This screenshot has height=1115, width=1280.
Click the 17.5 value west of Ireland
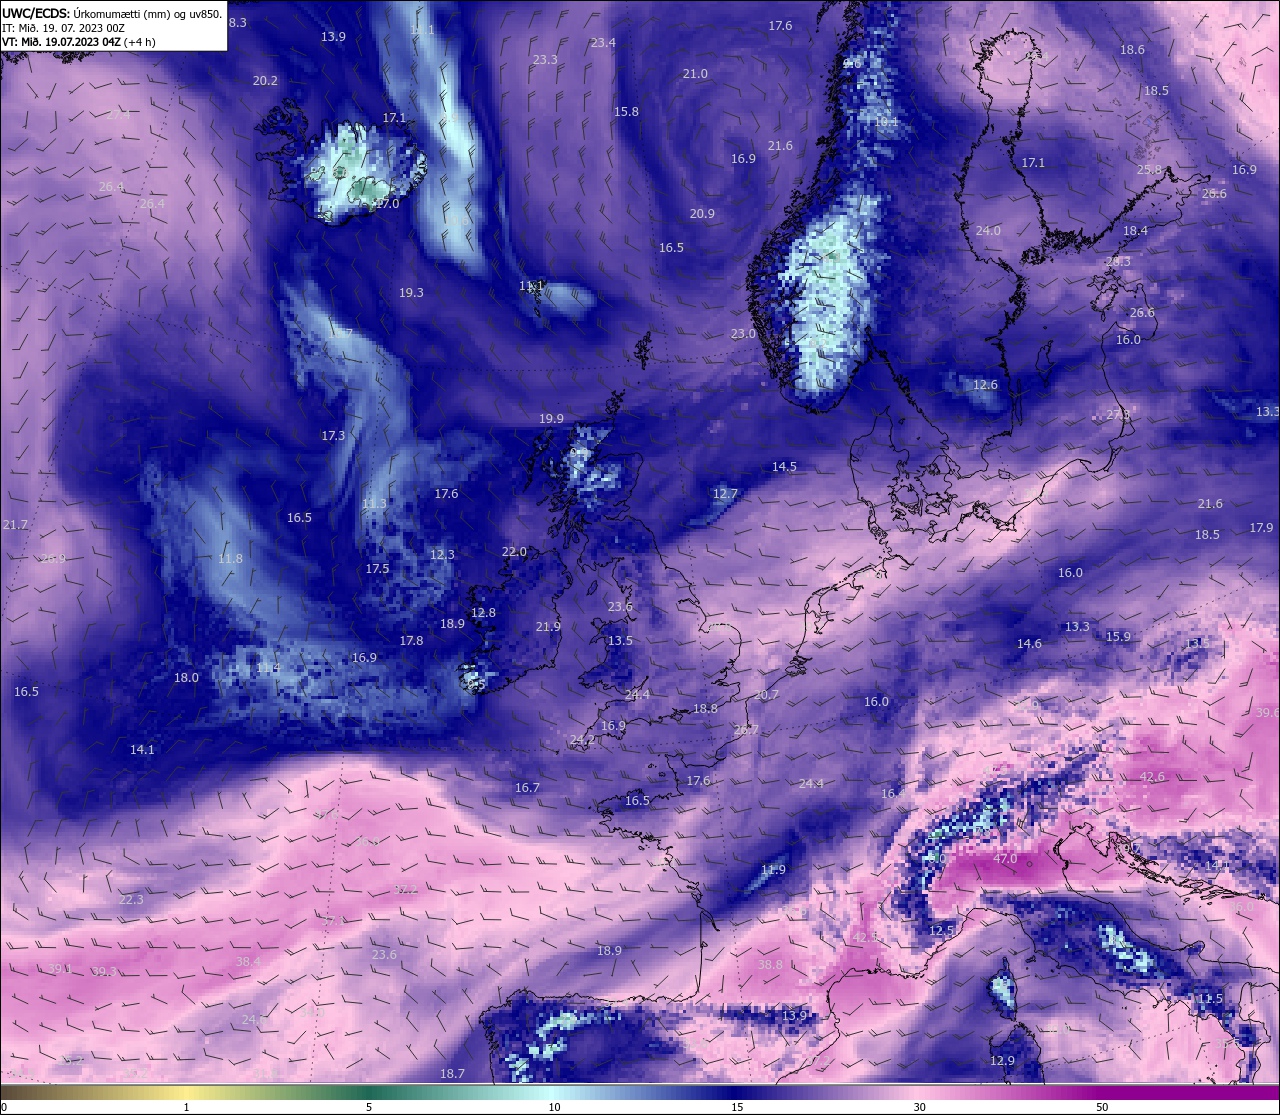tap(377, 568)
